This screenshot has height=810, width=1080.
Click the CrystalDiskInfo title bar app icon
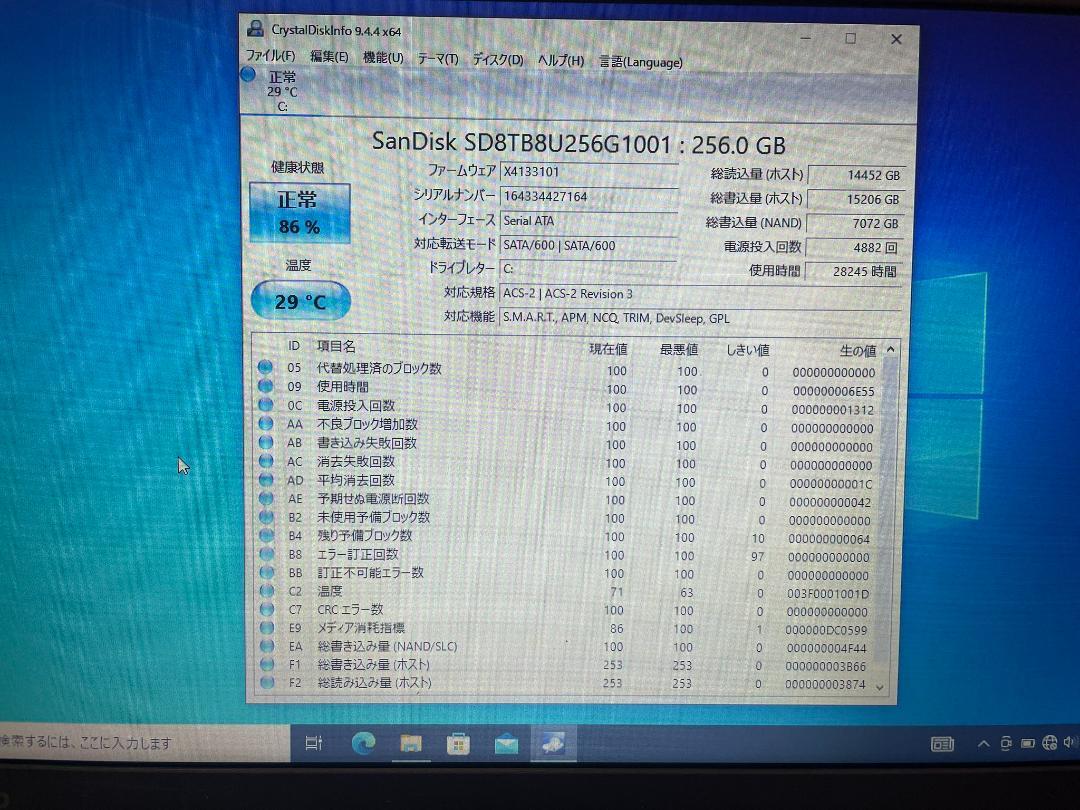pyautogui.click(x=256, y=28)
